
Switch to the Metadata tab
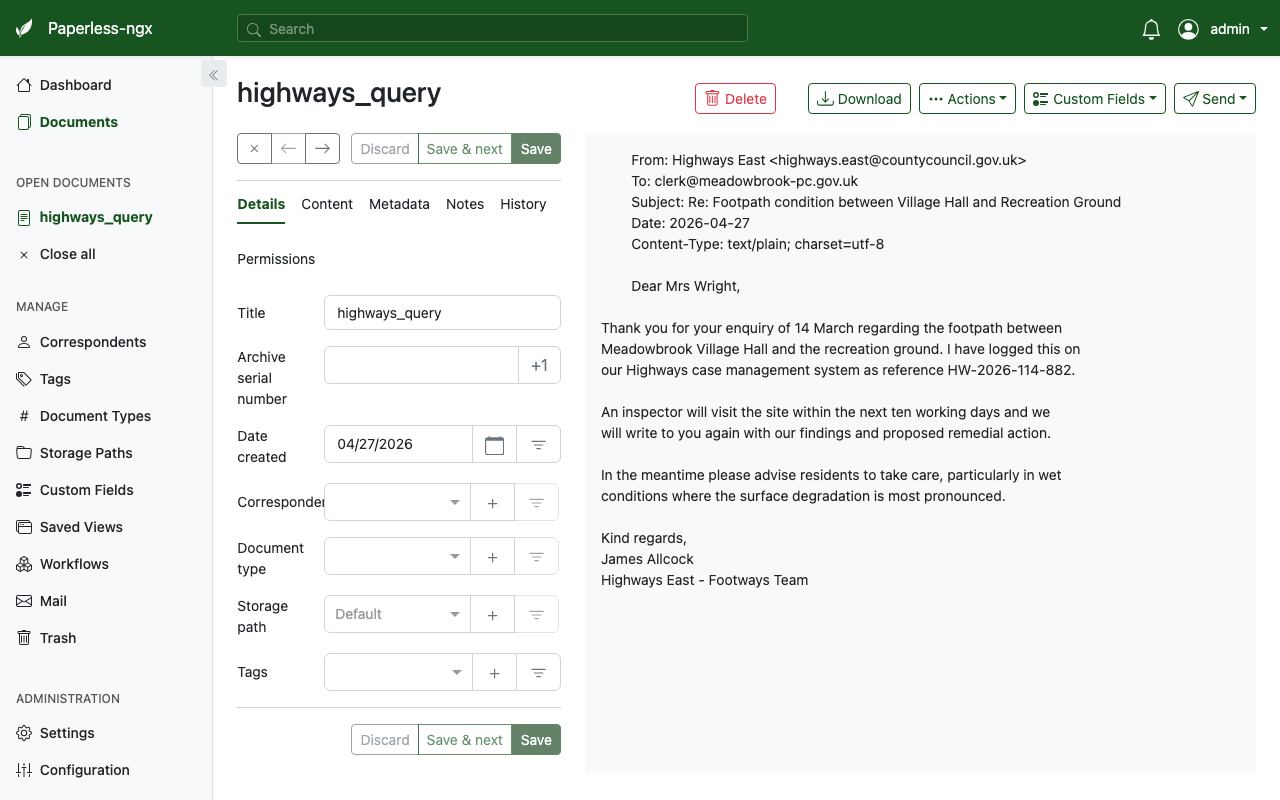pos(399,204)
